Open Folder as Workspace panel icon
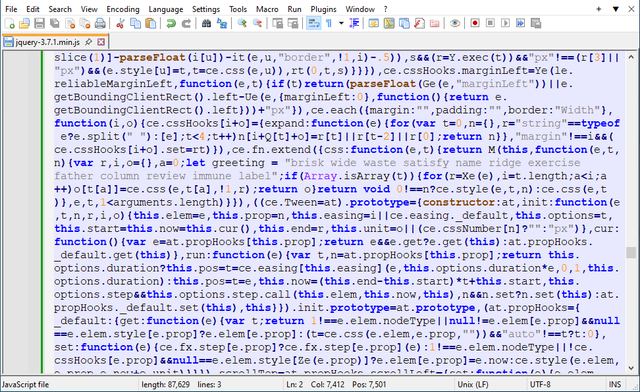This screenshot has width=640, height=392. pos(434,23)
